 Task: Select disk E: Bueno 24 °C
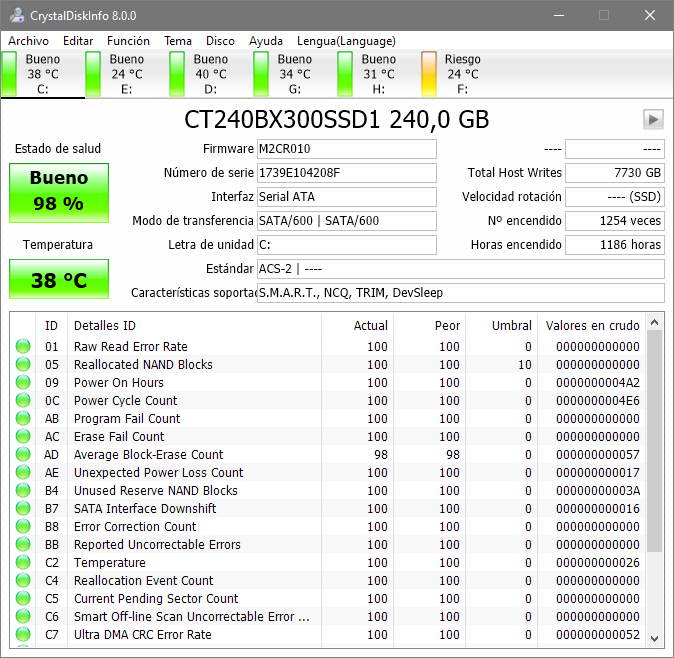(127, 74)
